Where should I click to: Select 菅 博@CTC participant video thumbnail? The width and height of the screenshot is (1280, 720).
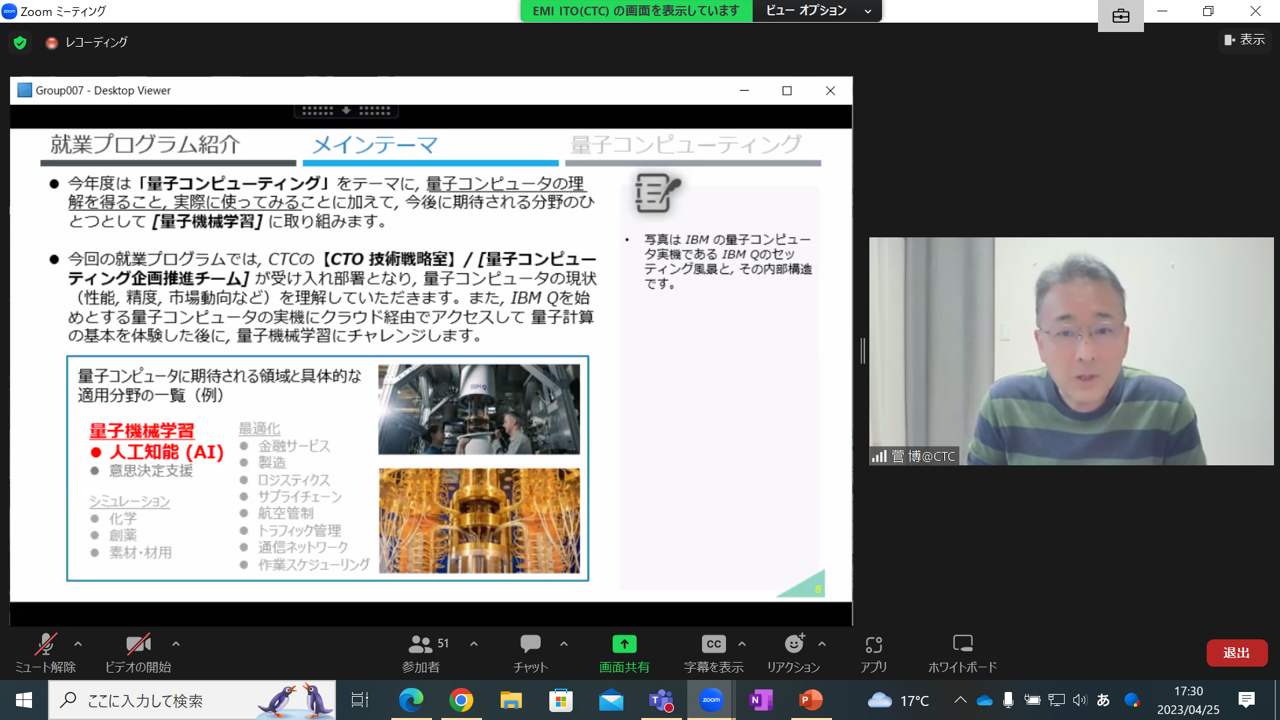[x=1071, y=351]
